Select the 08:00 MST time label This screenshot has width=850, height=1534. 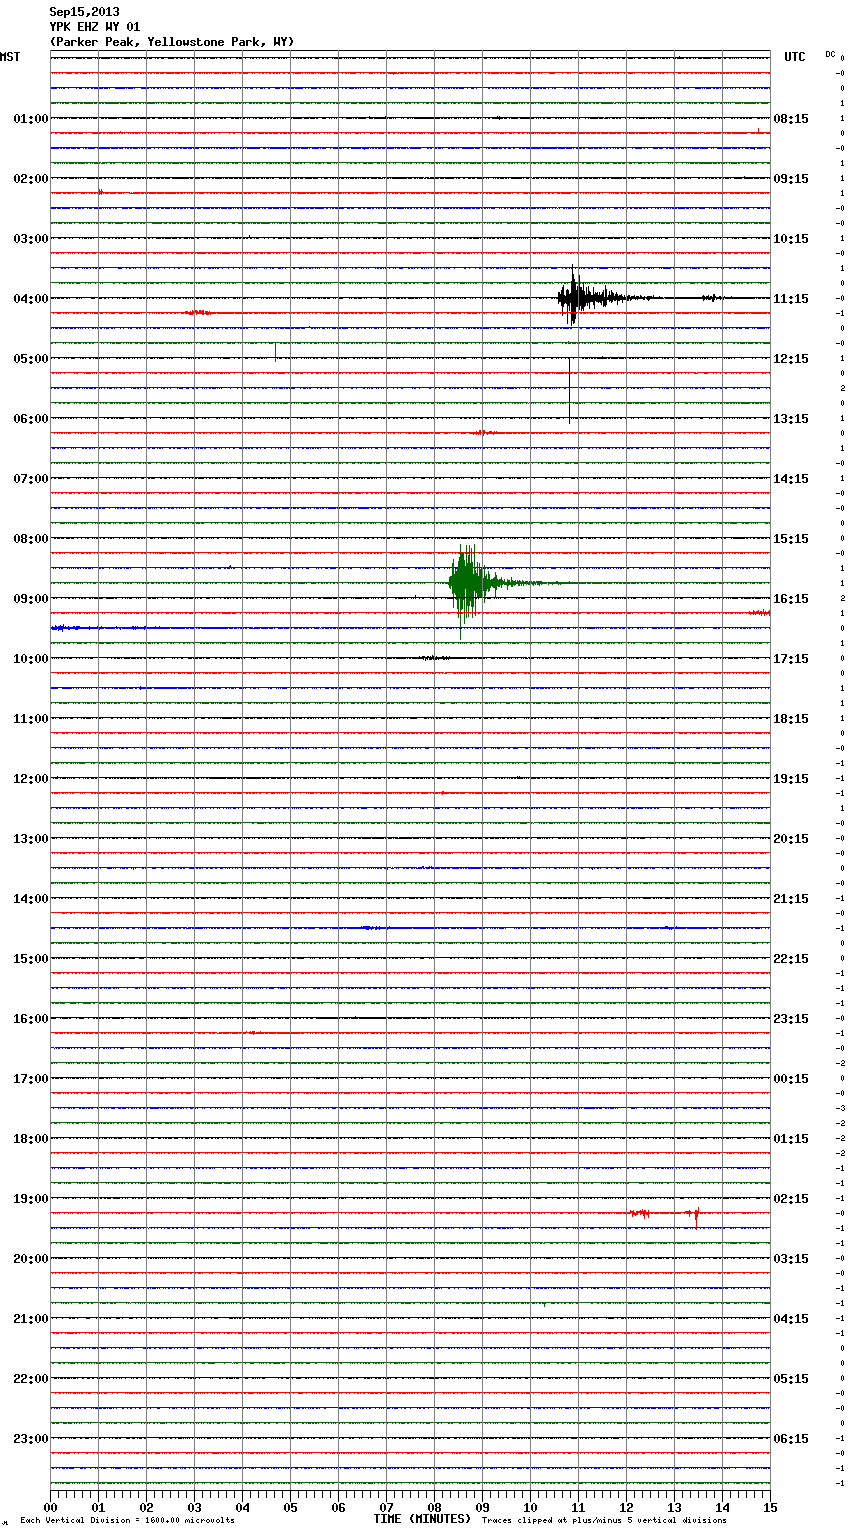click(31, 539)
